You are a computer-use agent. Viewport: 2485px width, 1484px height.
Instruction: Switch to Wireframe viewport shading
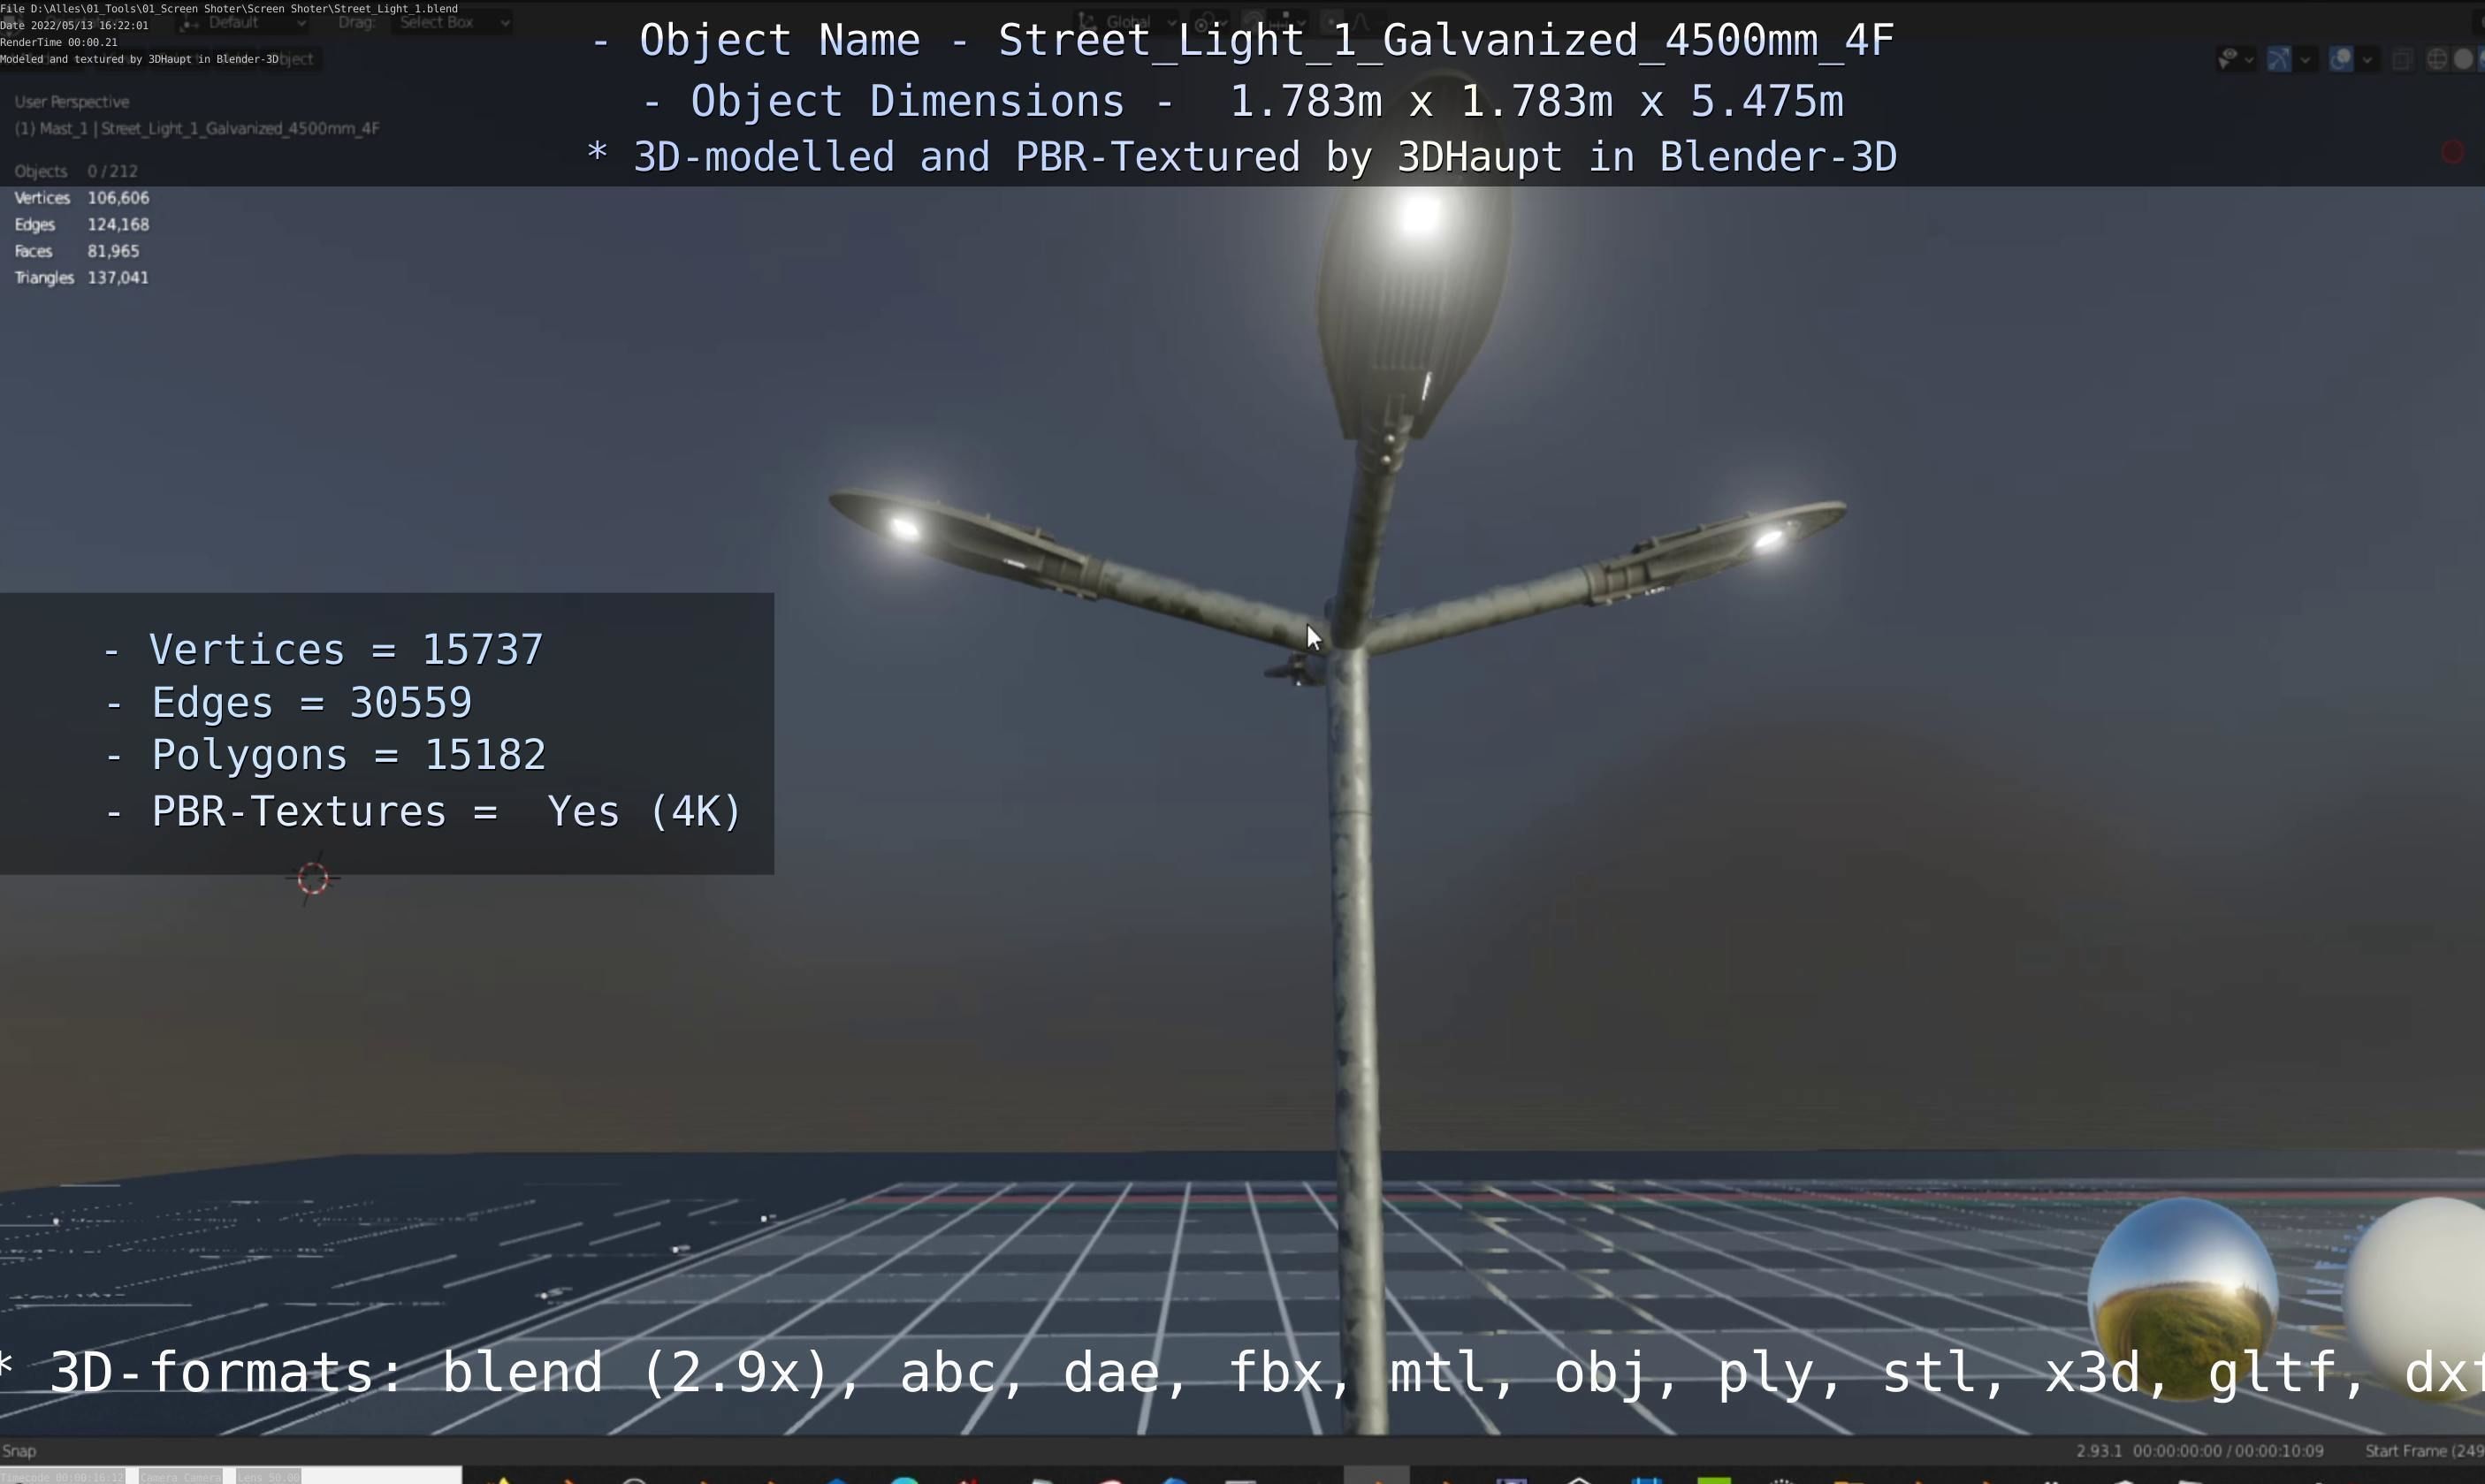[x=2438, y=60]
